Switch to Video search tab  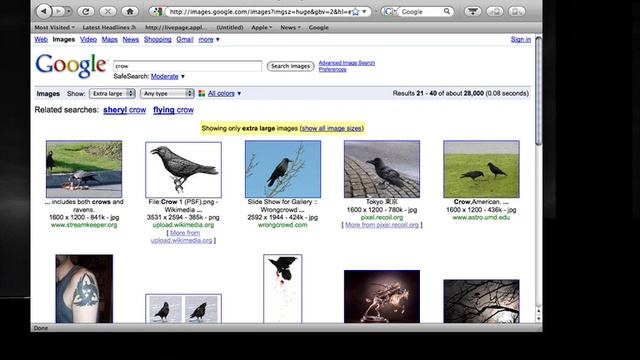[88, 40]
